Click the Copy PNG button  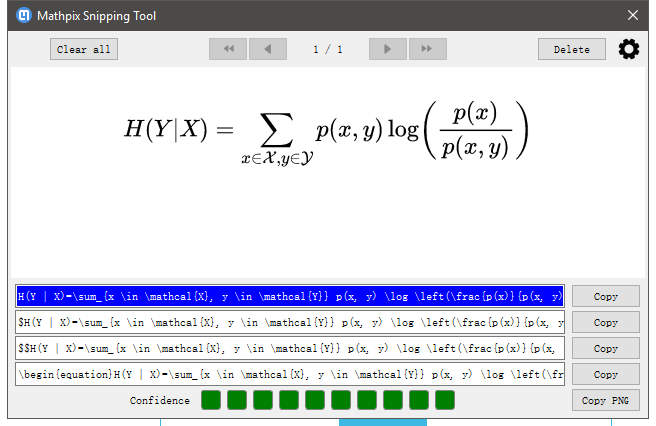606,400
